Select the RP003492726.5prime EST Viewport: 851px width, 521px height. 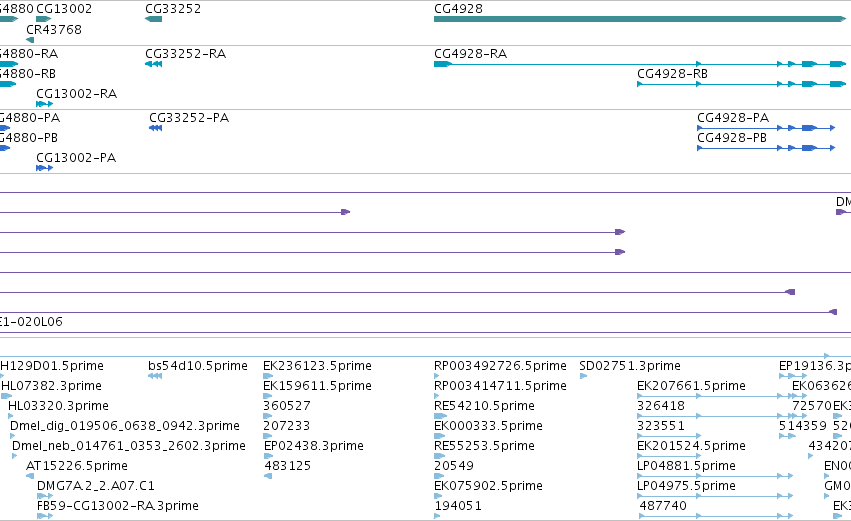[x=500, y=366]
